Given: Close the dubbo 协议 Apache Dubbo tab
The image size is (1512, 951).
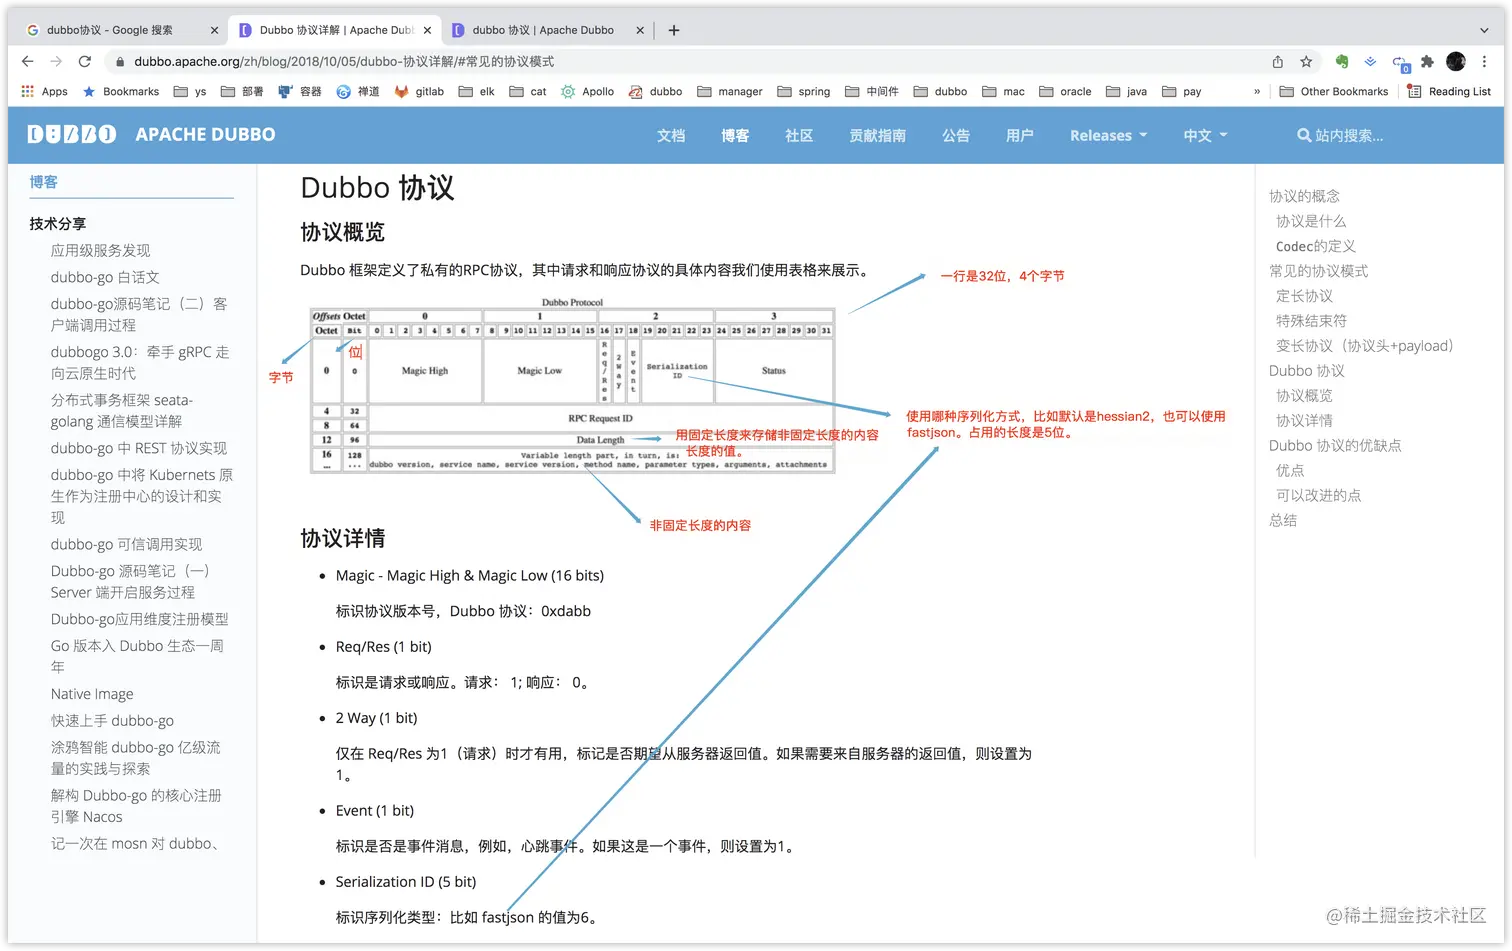Looking at the screenshot, I should click(640, 30).
